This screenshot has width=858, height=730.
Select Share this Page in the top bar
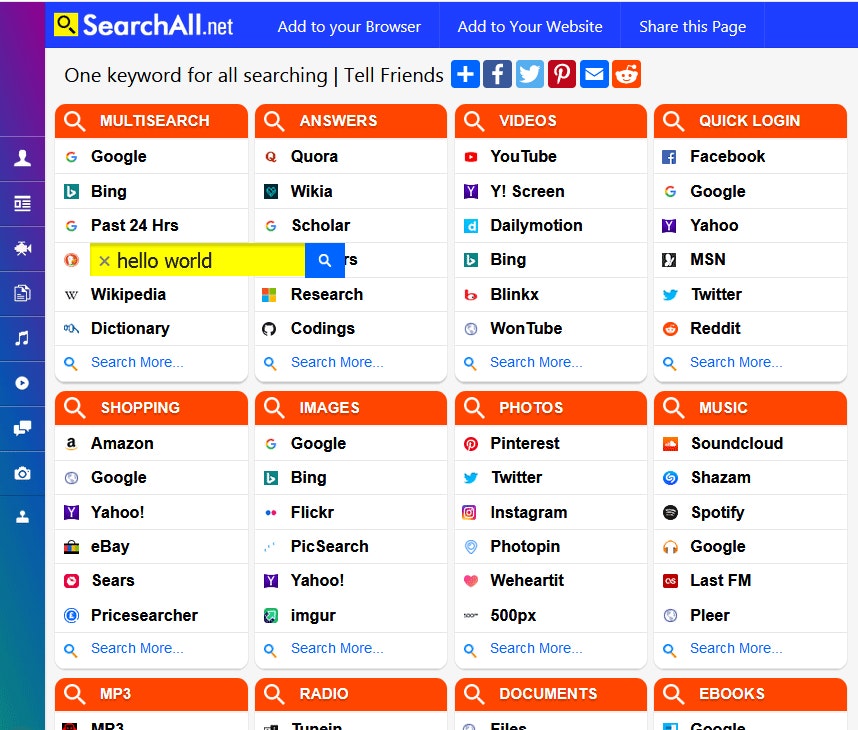692,27
